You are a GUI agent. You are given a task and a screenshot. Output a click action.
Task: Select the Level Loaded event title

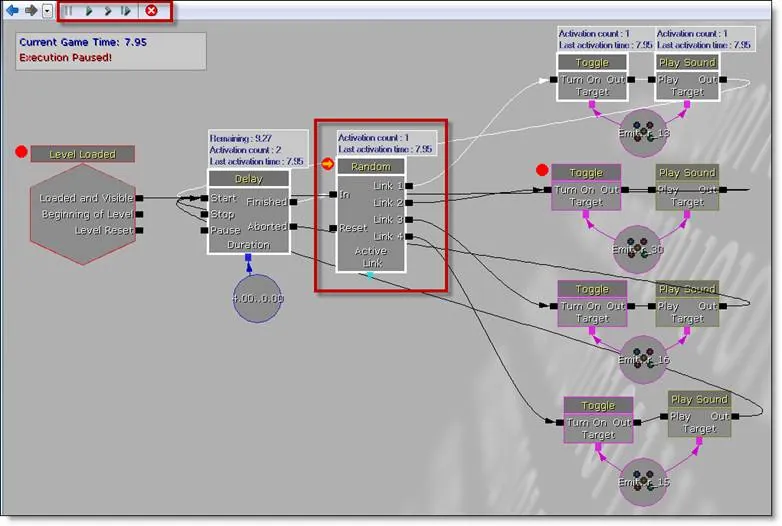pyautogui.click(x=82, y=154)
